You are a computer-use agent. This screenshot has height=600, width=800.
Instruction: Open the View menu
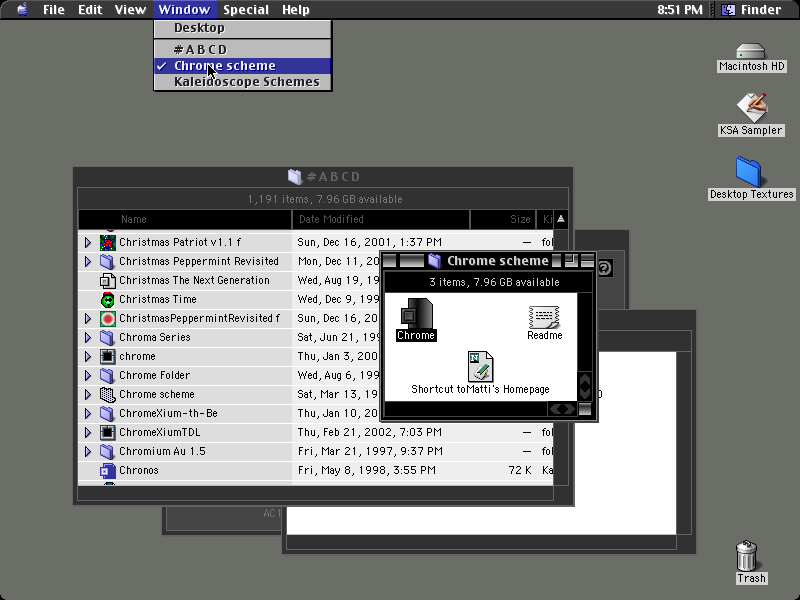tap(130, 10)
